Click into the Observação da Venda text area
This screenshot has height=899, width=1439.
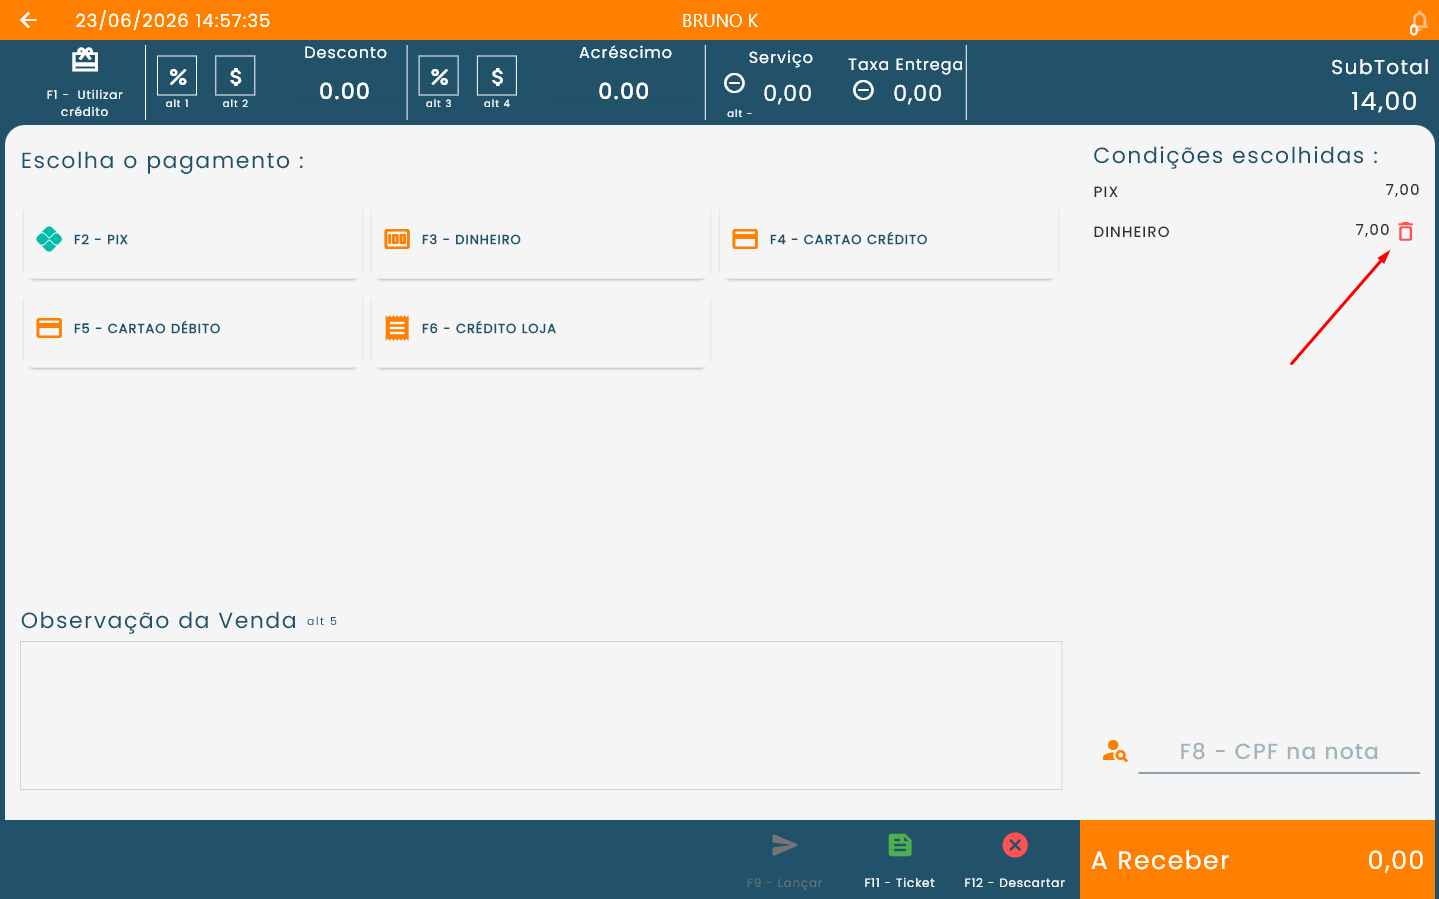click(x=541, y=715)
